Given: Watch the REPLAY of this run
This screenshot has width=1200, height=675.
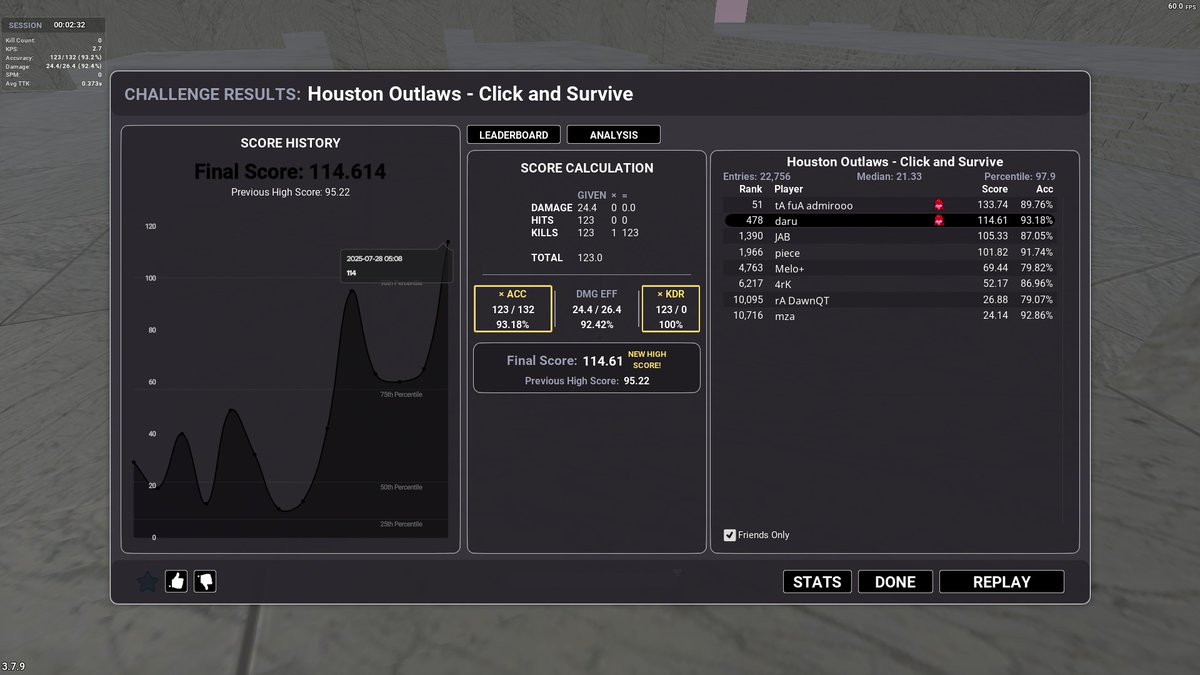Looking at the screenshot, I should (x=1001, y=582).
